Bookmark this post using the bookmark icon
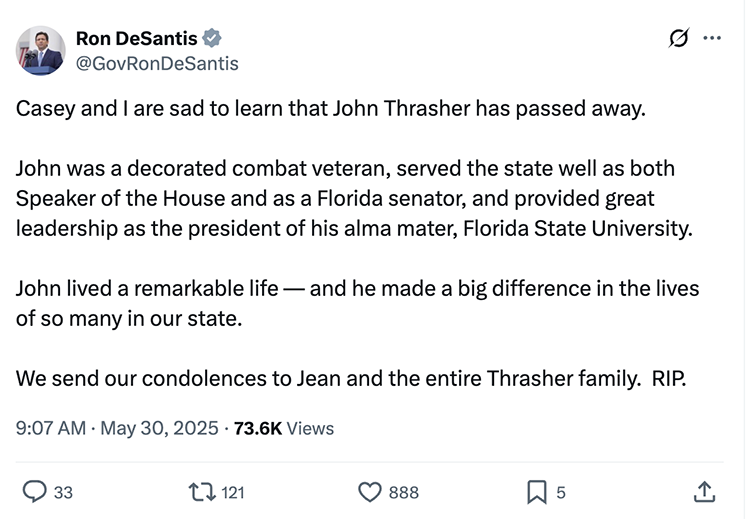The image size is (750, 519). point(537,491)
